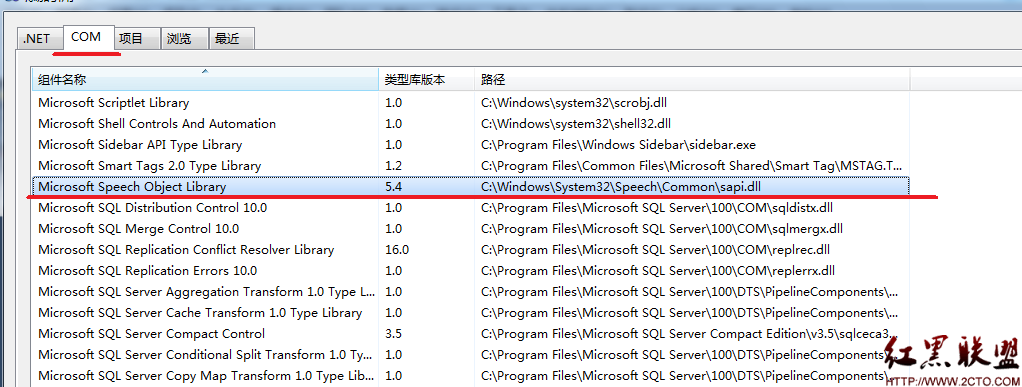Select SQL Server Aggregation Transform 1.0 row

pyautogui.click(x=471, y=292)
